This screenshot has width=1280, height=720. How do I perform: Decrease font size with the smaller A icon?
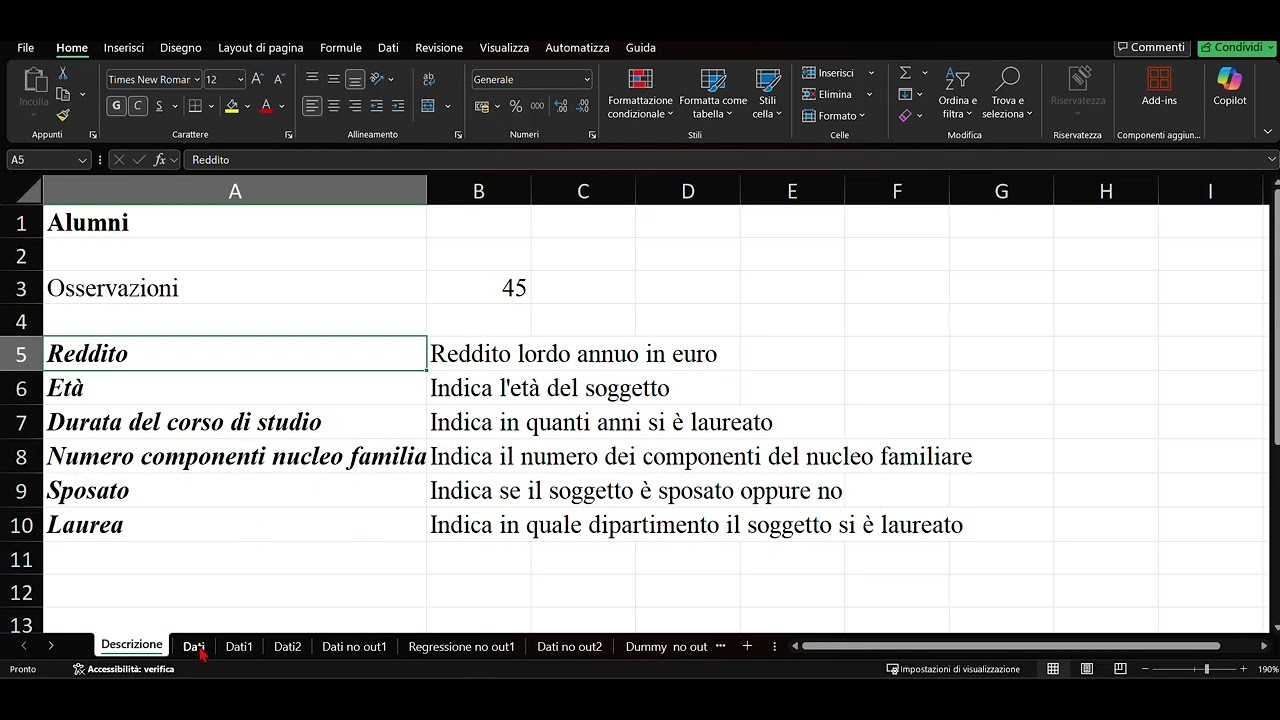(x=279, y=79)
